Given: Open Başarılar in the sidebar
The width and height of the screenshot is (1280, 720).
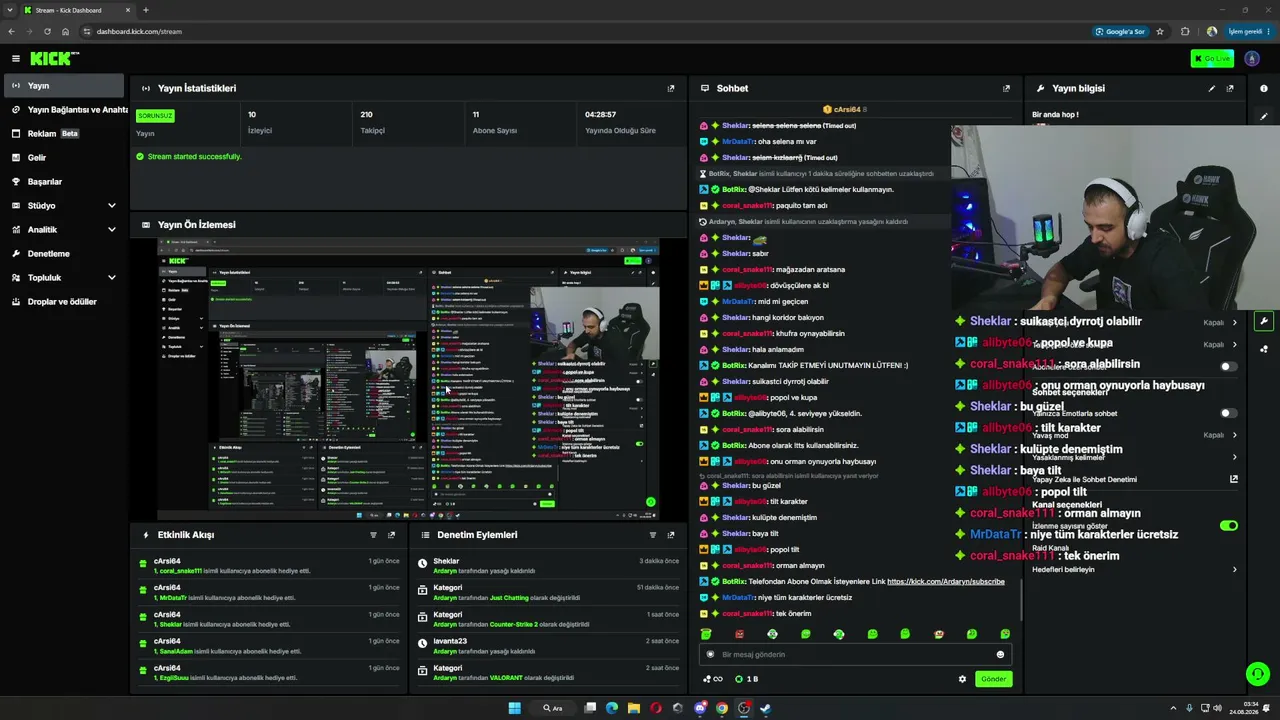Looking at the screenshot, I should pyautogui.click(x=64, y=181).
